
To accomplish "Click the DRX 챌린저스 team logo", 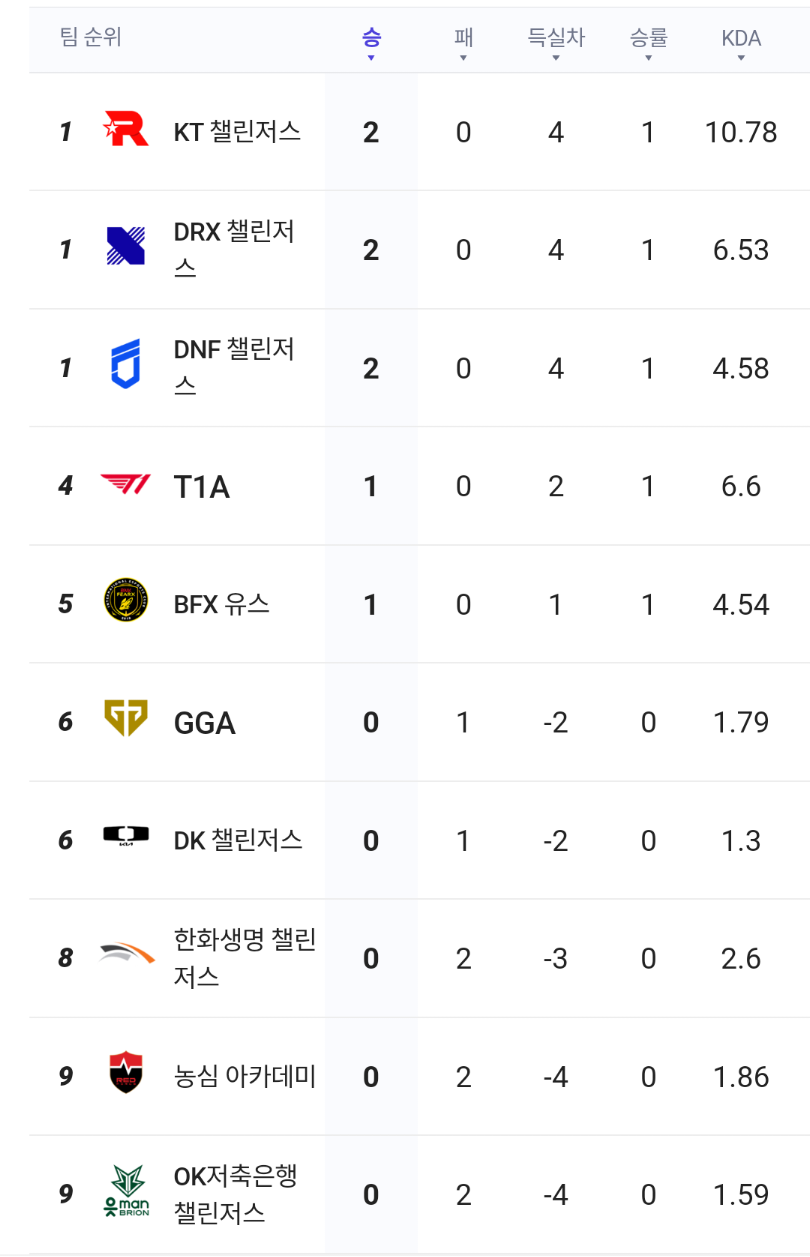I will (126, 248).
